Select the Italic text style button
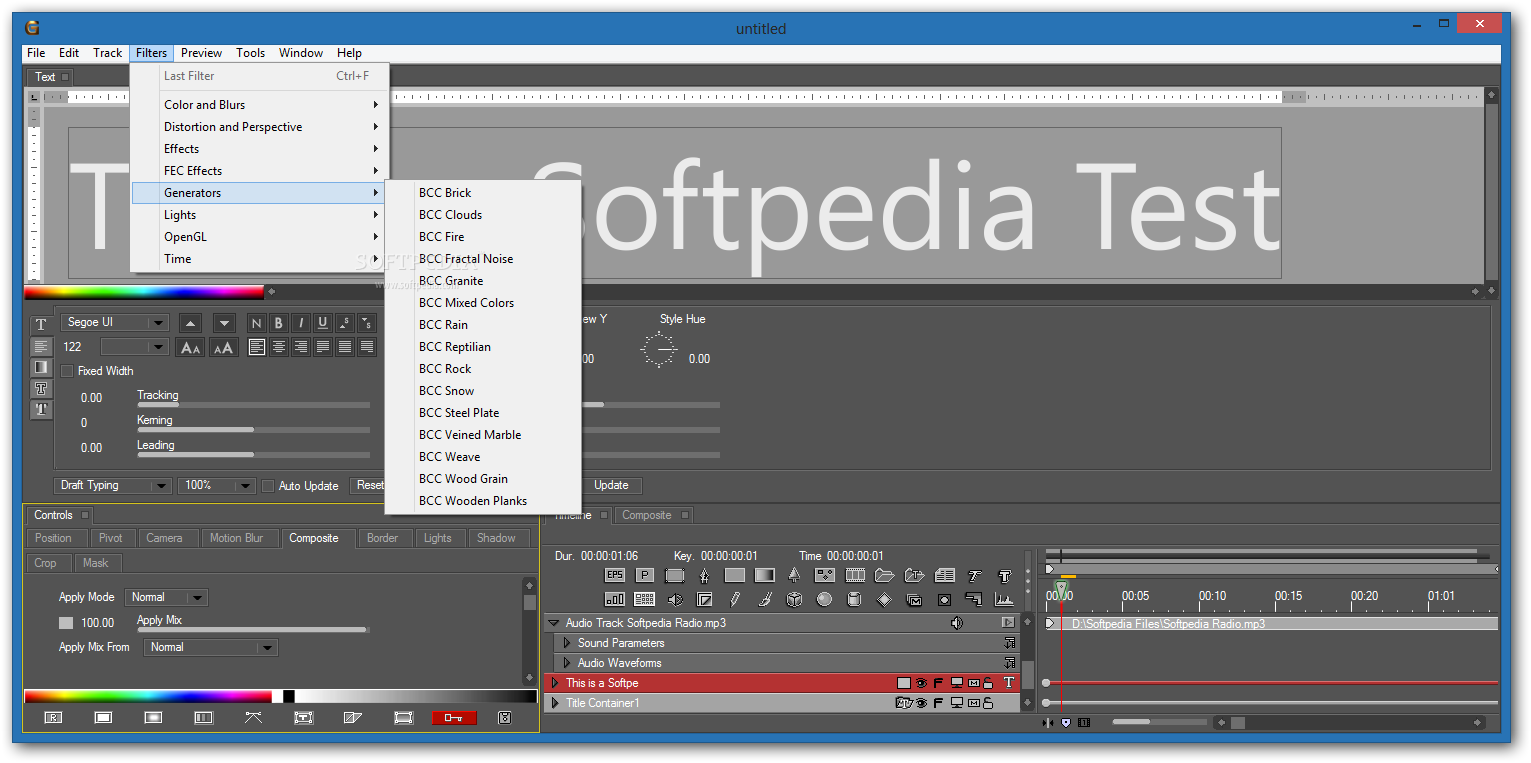Image resolution: width=1531 pixels, height=763 pixels. pyautogui.click(x=300, y=322)
